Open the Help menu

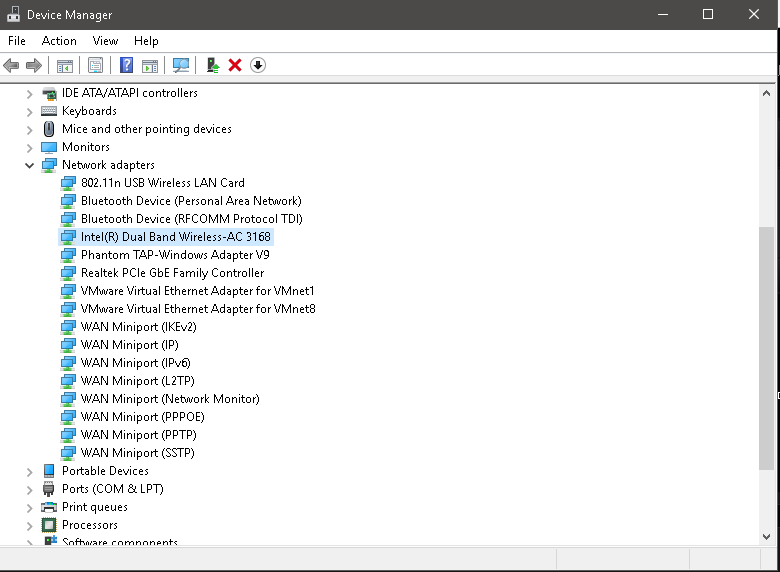click(146, 41)
